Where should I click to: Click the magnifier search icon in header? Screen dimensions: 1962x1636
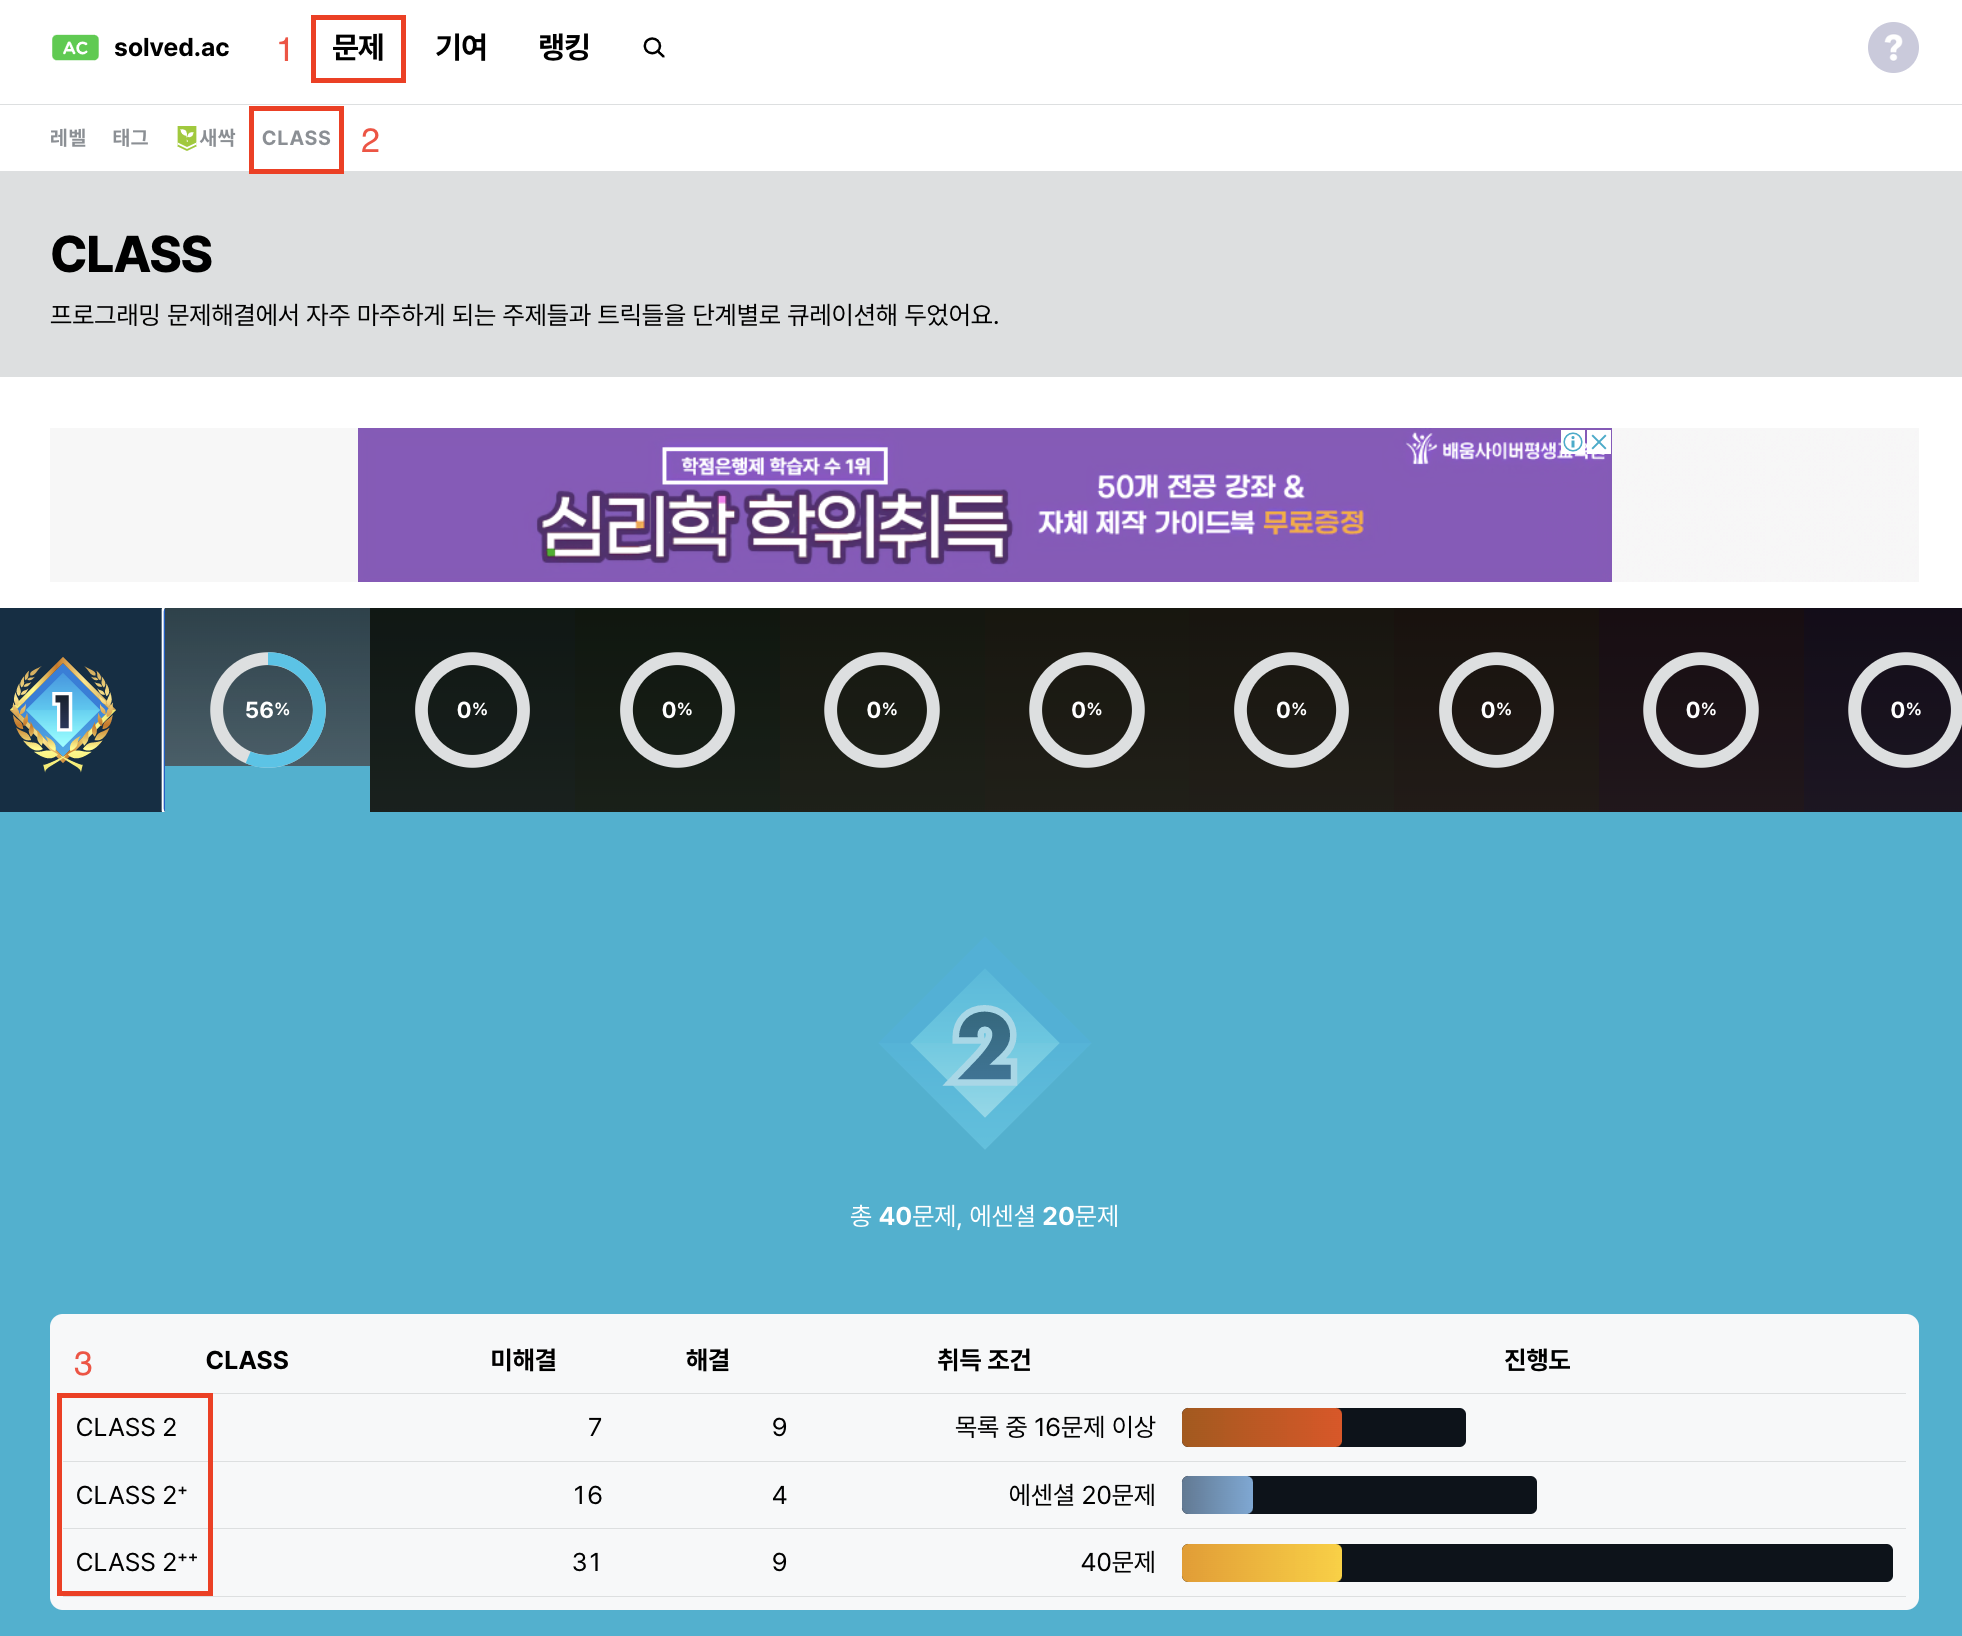click(x=654, y=48)
